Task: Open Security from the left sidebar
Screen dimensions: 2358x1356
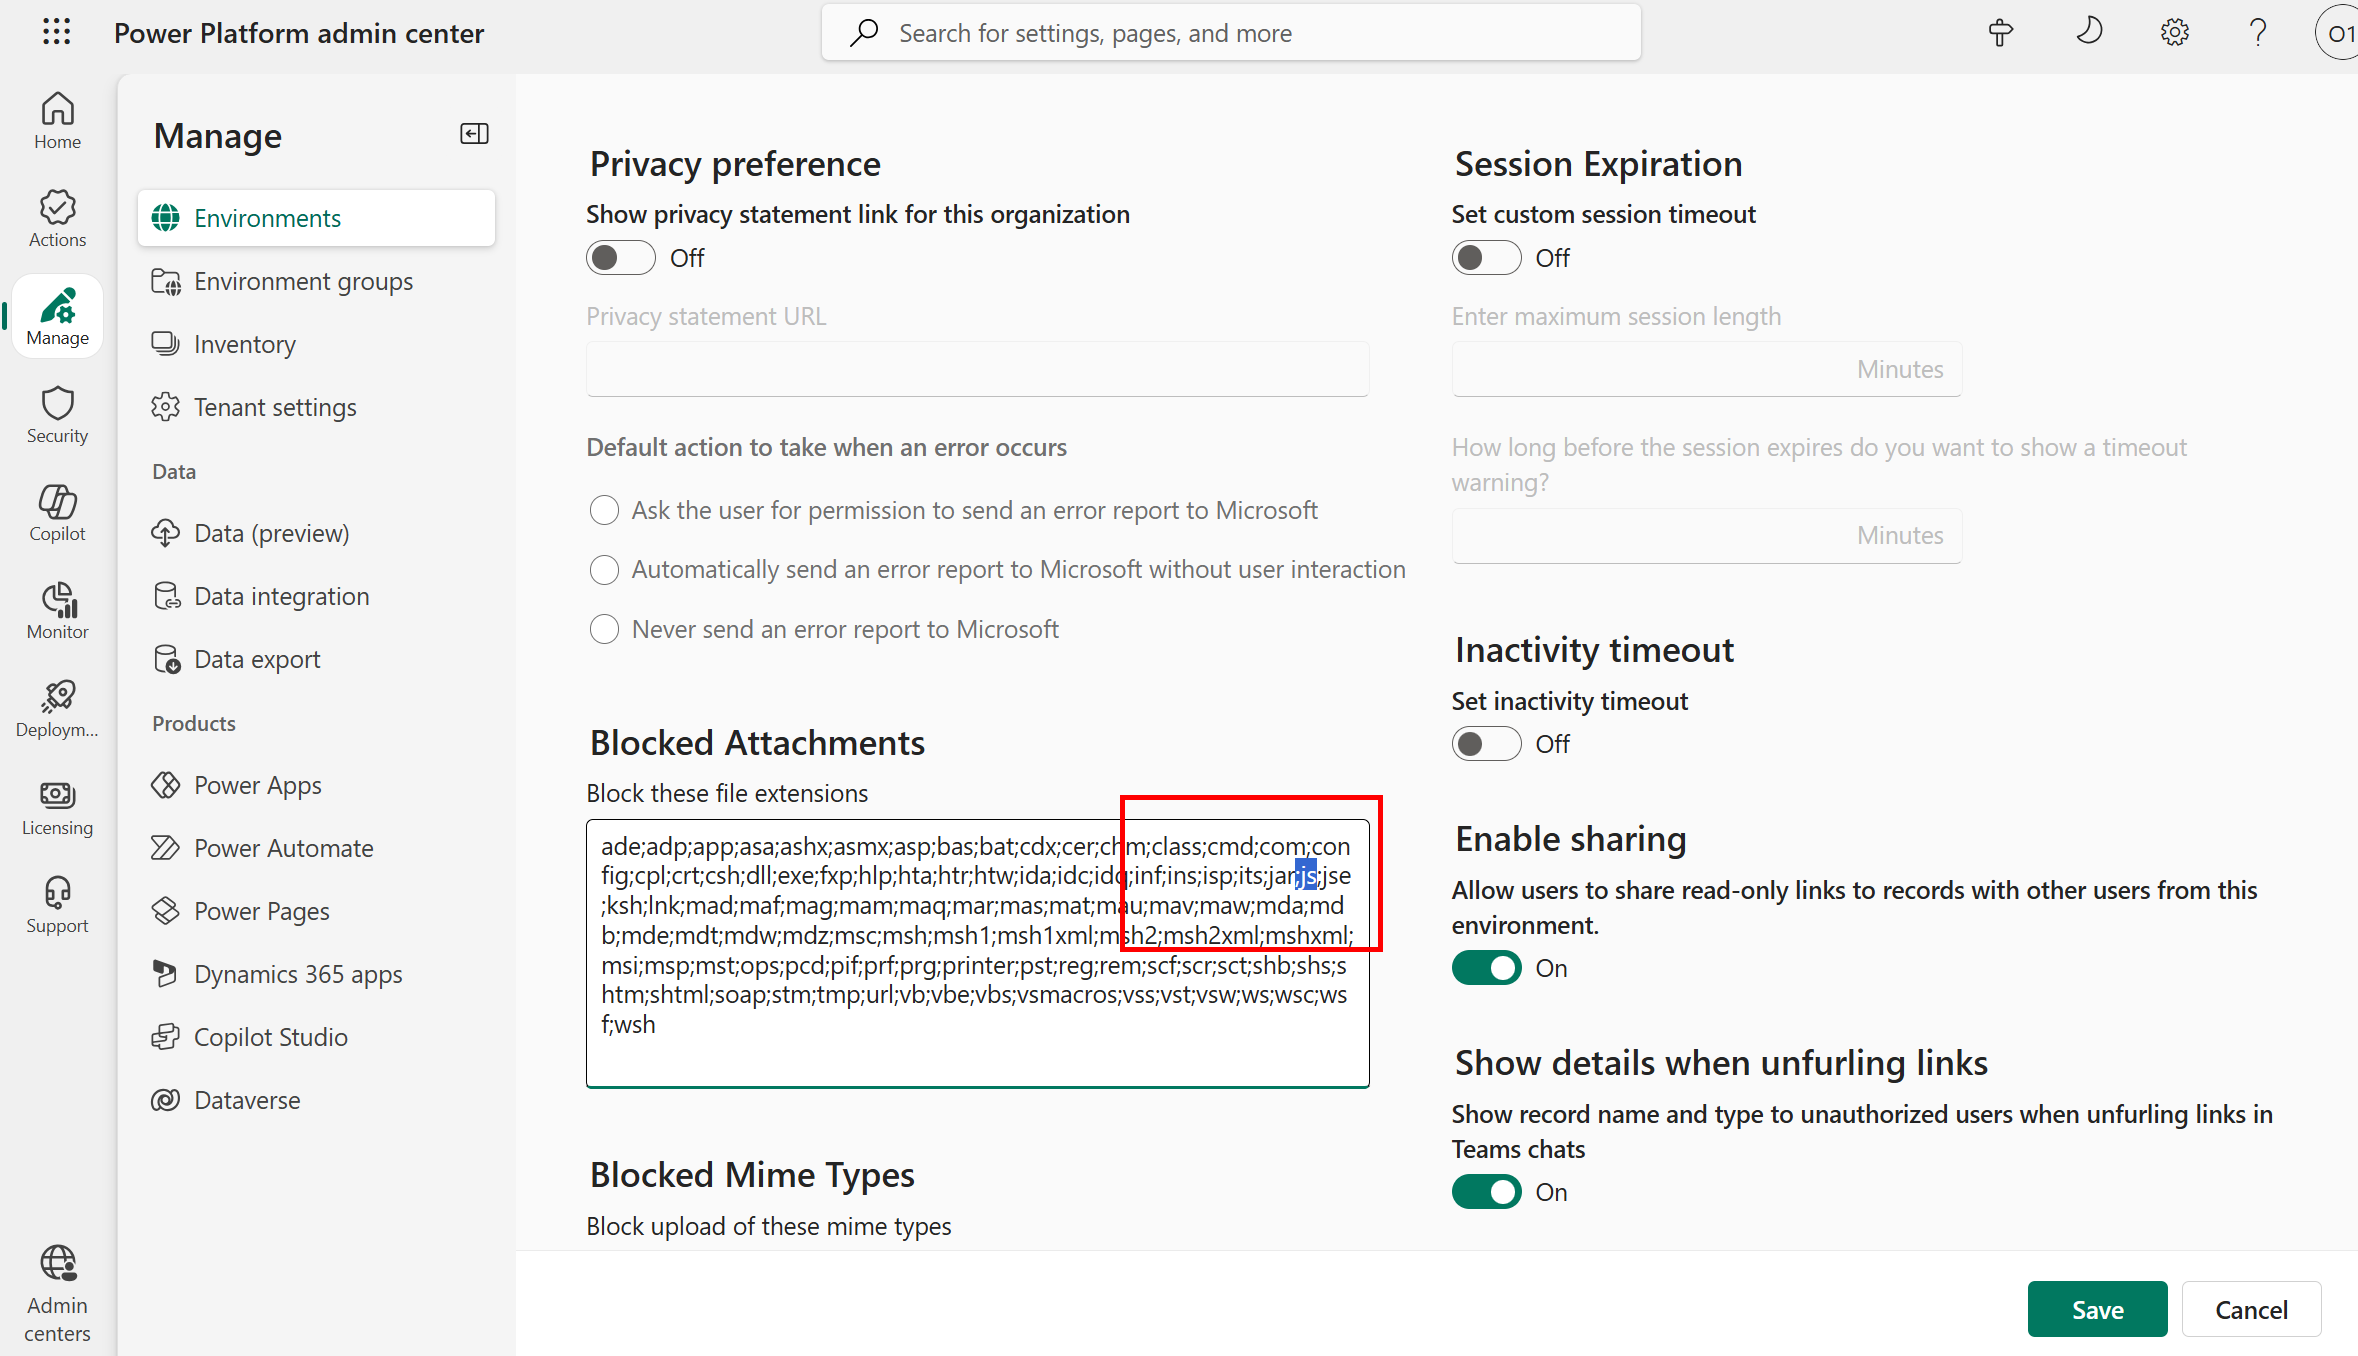Action: tap(57, 414)
